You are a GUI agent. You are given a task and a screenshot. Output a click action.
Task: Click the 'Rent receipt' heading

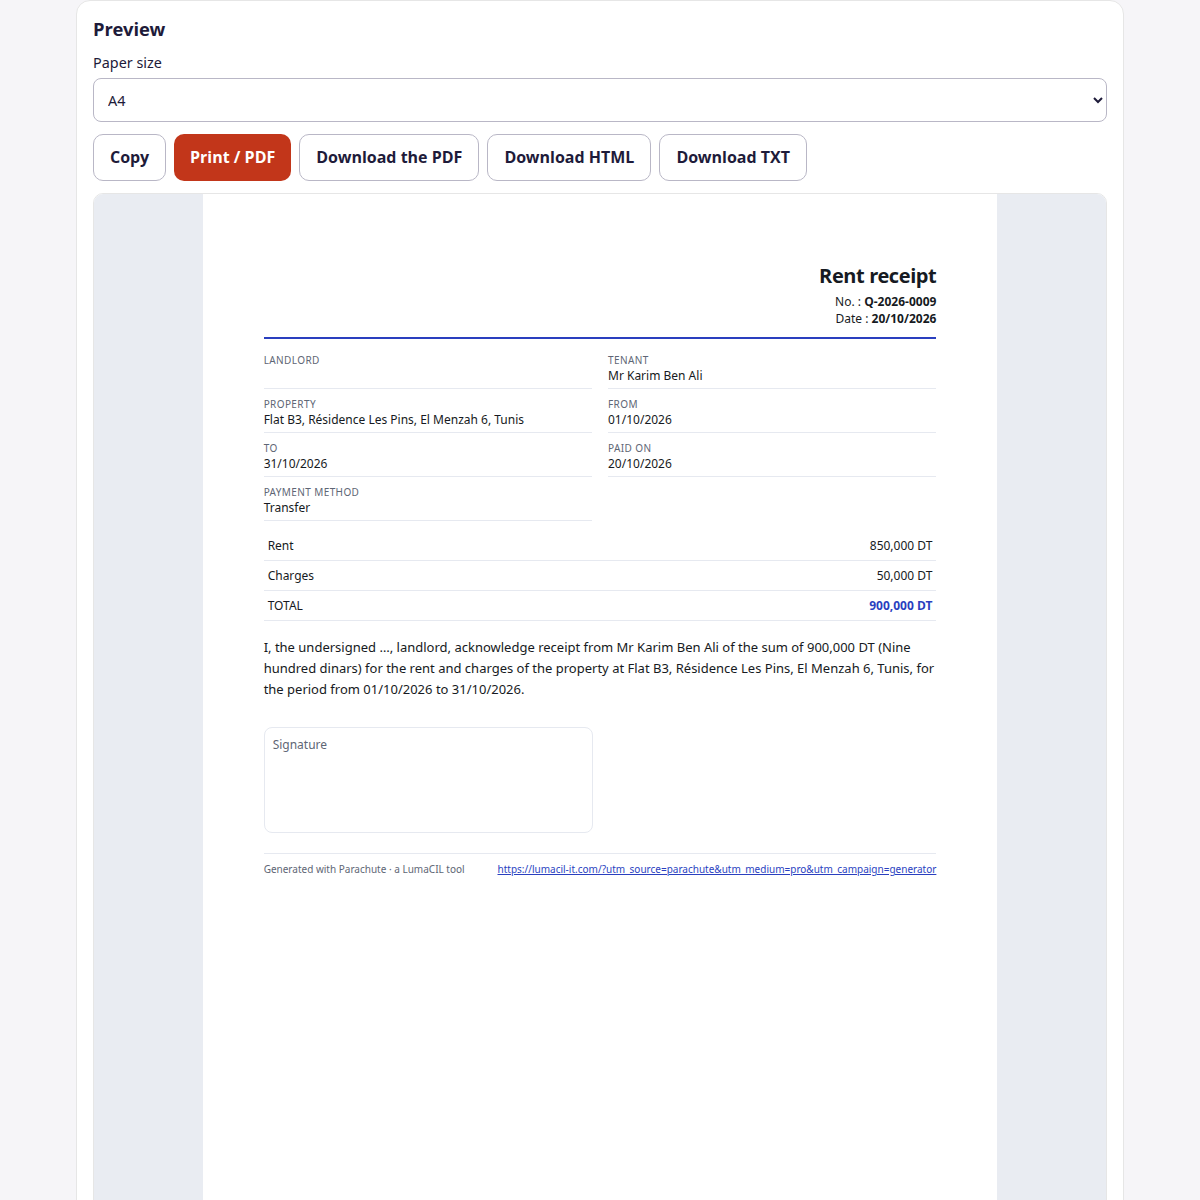click(878, 276)
